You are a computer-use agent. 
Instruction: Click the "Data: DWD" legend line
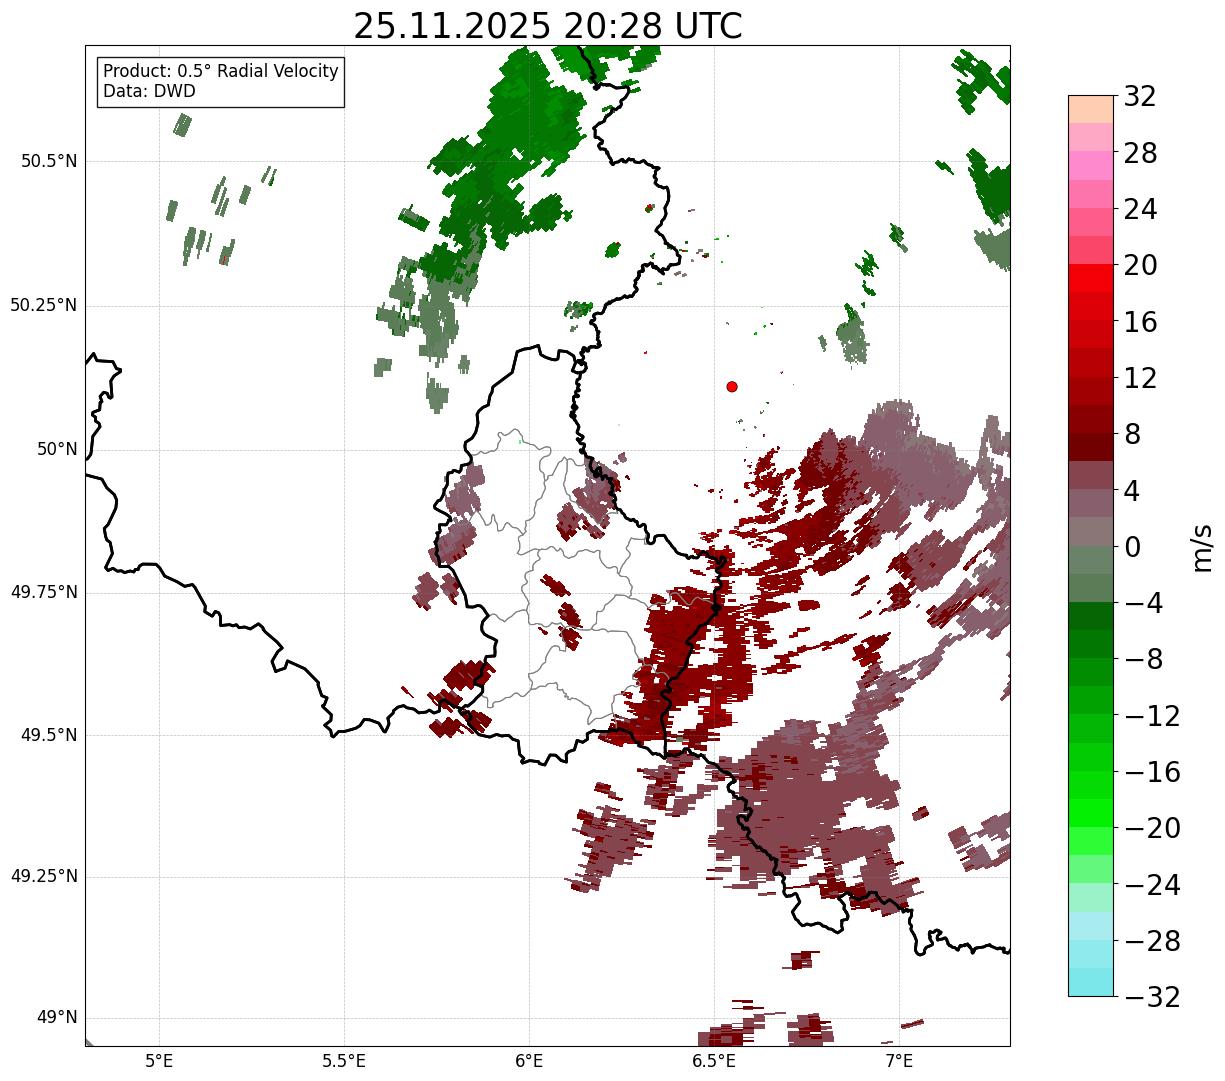point(150,91)
